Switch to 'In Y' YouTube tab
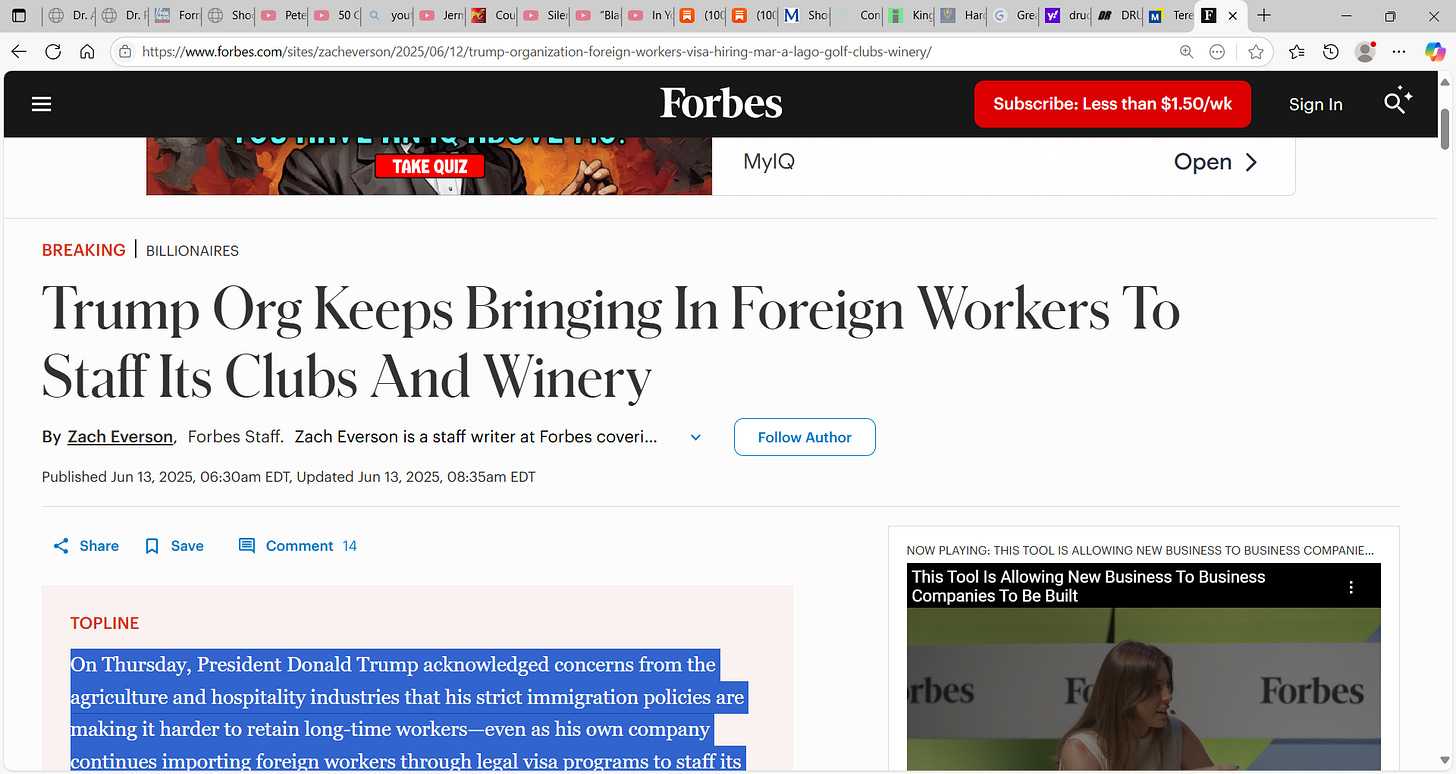 (x=650, y=16)
